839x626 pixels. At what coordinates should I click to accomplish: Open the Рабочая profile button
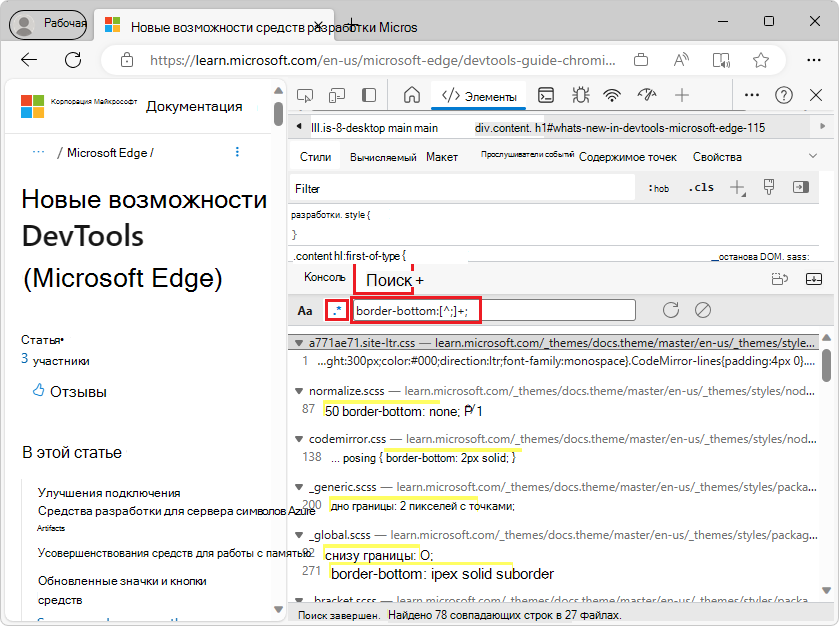[48, 24]
